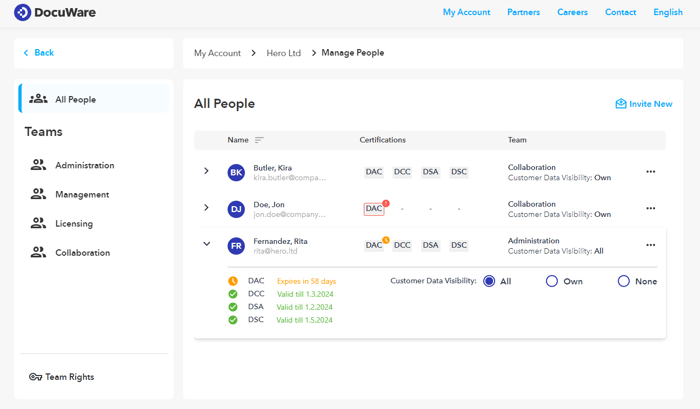This screenshot has width=700, height=409.
Task: Click the DocuWare logo icon
Action: (x=22, y=13)
